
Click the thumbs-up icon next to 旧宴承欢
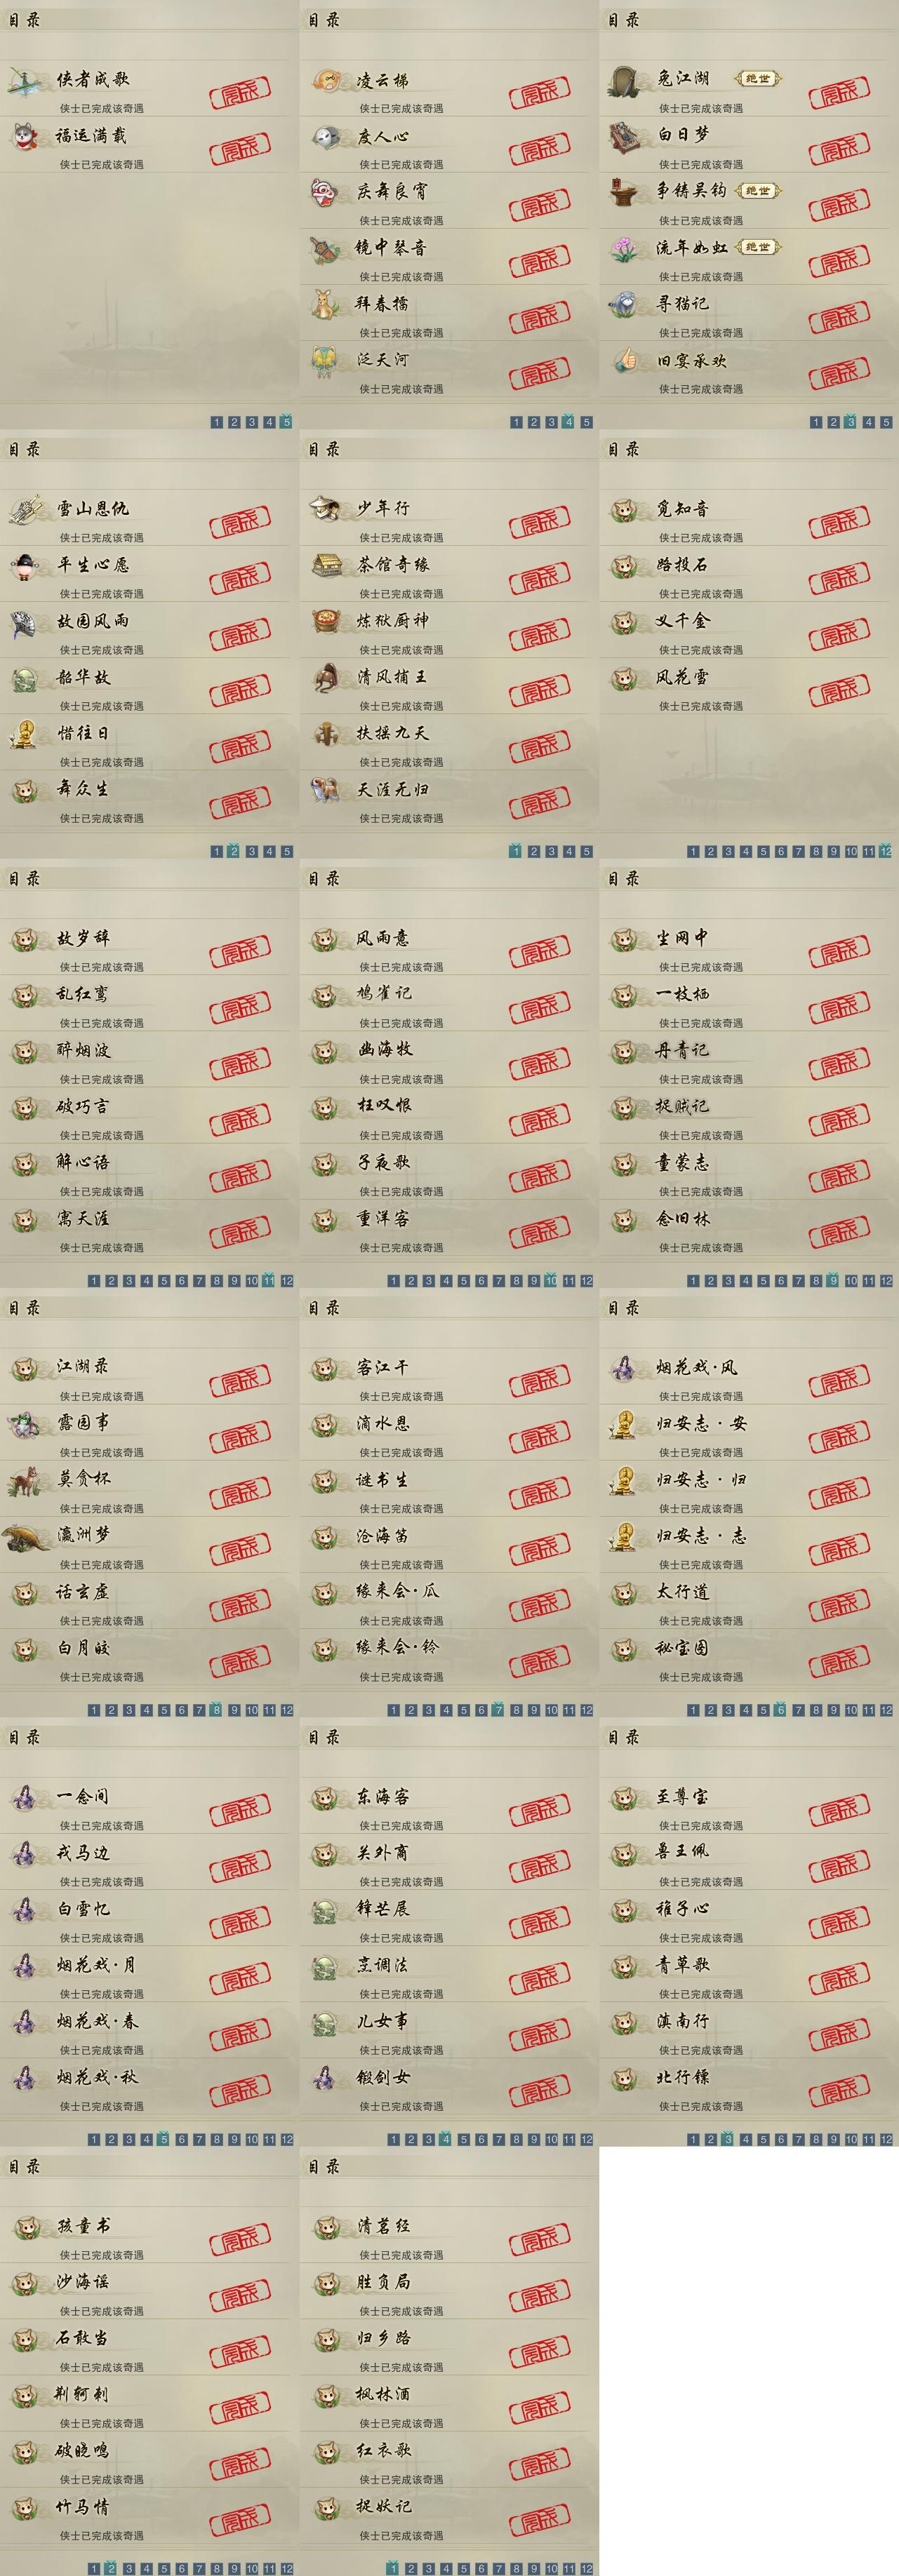pos(625,360)
